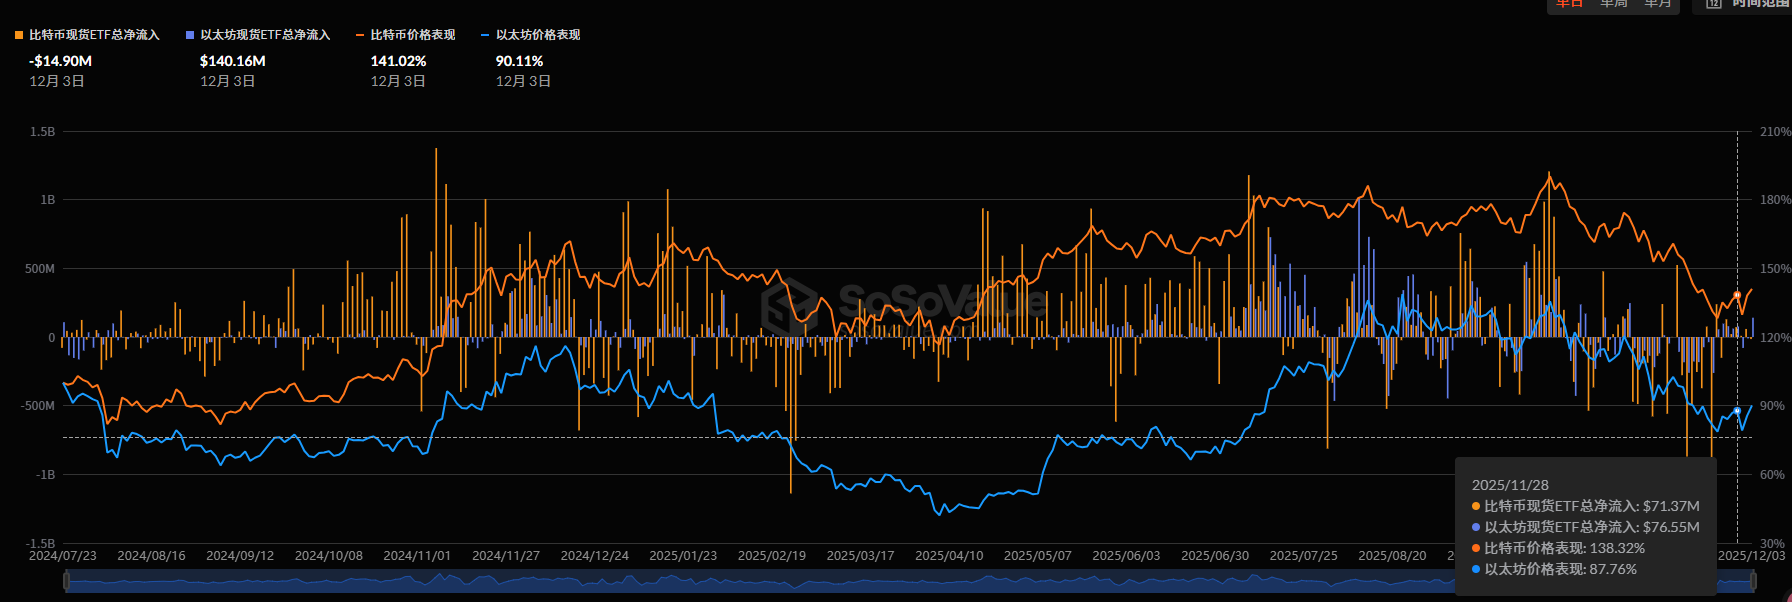Choose the 单月 monthly view tab
This screenshot has width=1792, height=602.
tap(1658, 4)
